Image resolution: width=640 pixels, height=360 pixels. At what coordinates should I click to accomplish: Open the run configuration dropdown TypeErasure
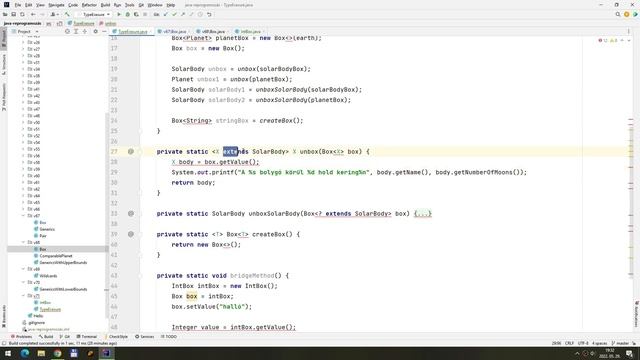point(93,14)
